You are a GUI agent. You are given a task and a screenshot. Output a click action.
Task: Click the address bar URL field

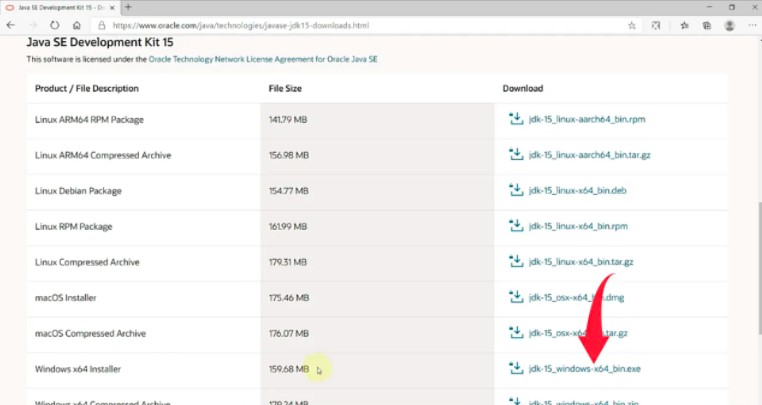coord(300,25)
